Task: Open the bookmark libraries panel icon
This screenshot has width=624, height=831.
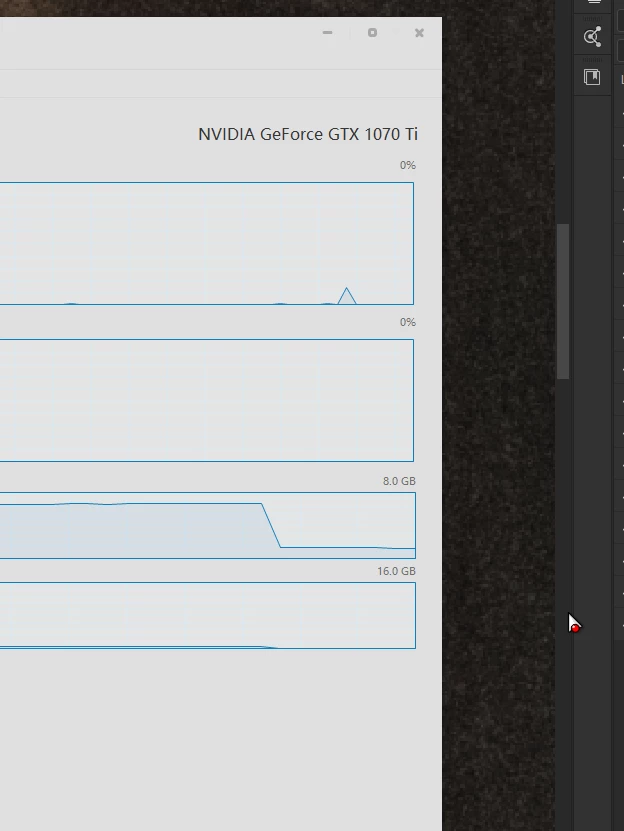Action: point(592,77)
